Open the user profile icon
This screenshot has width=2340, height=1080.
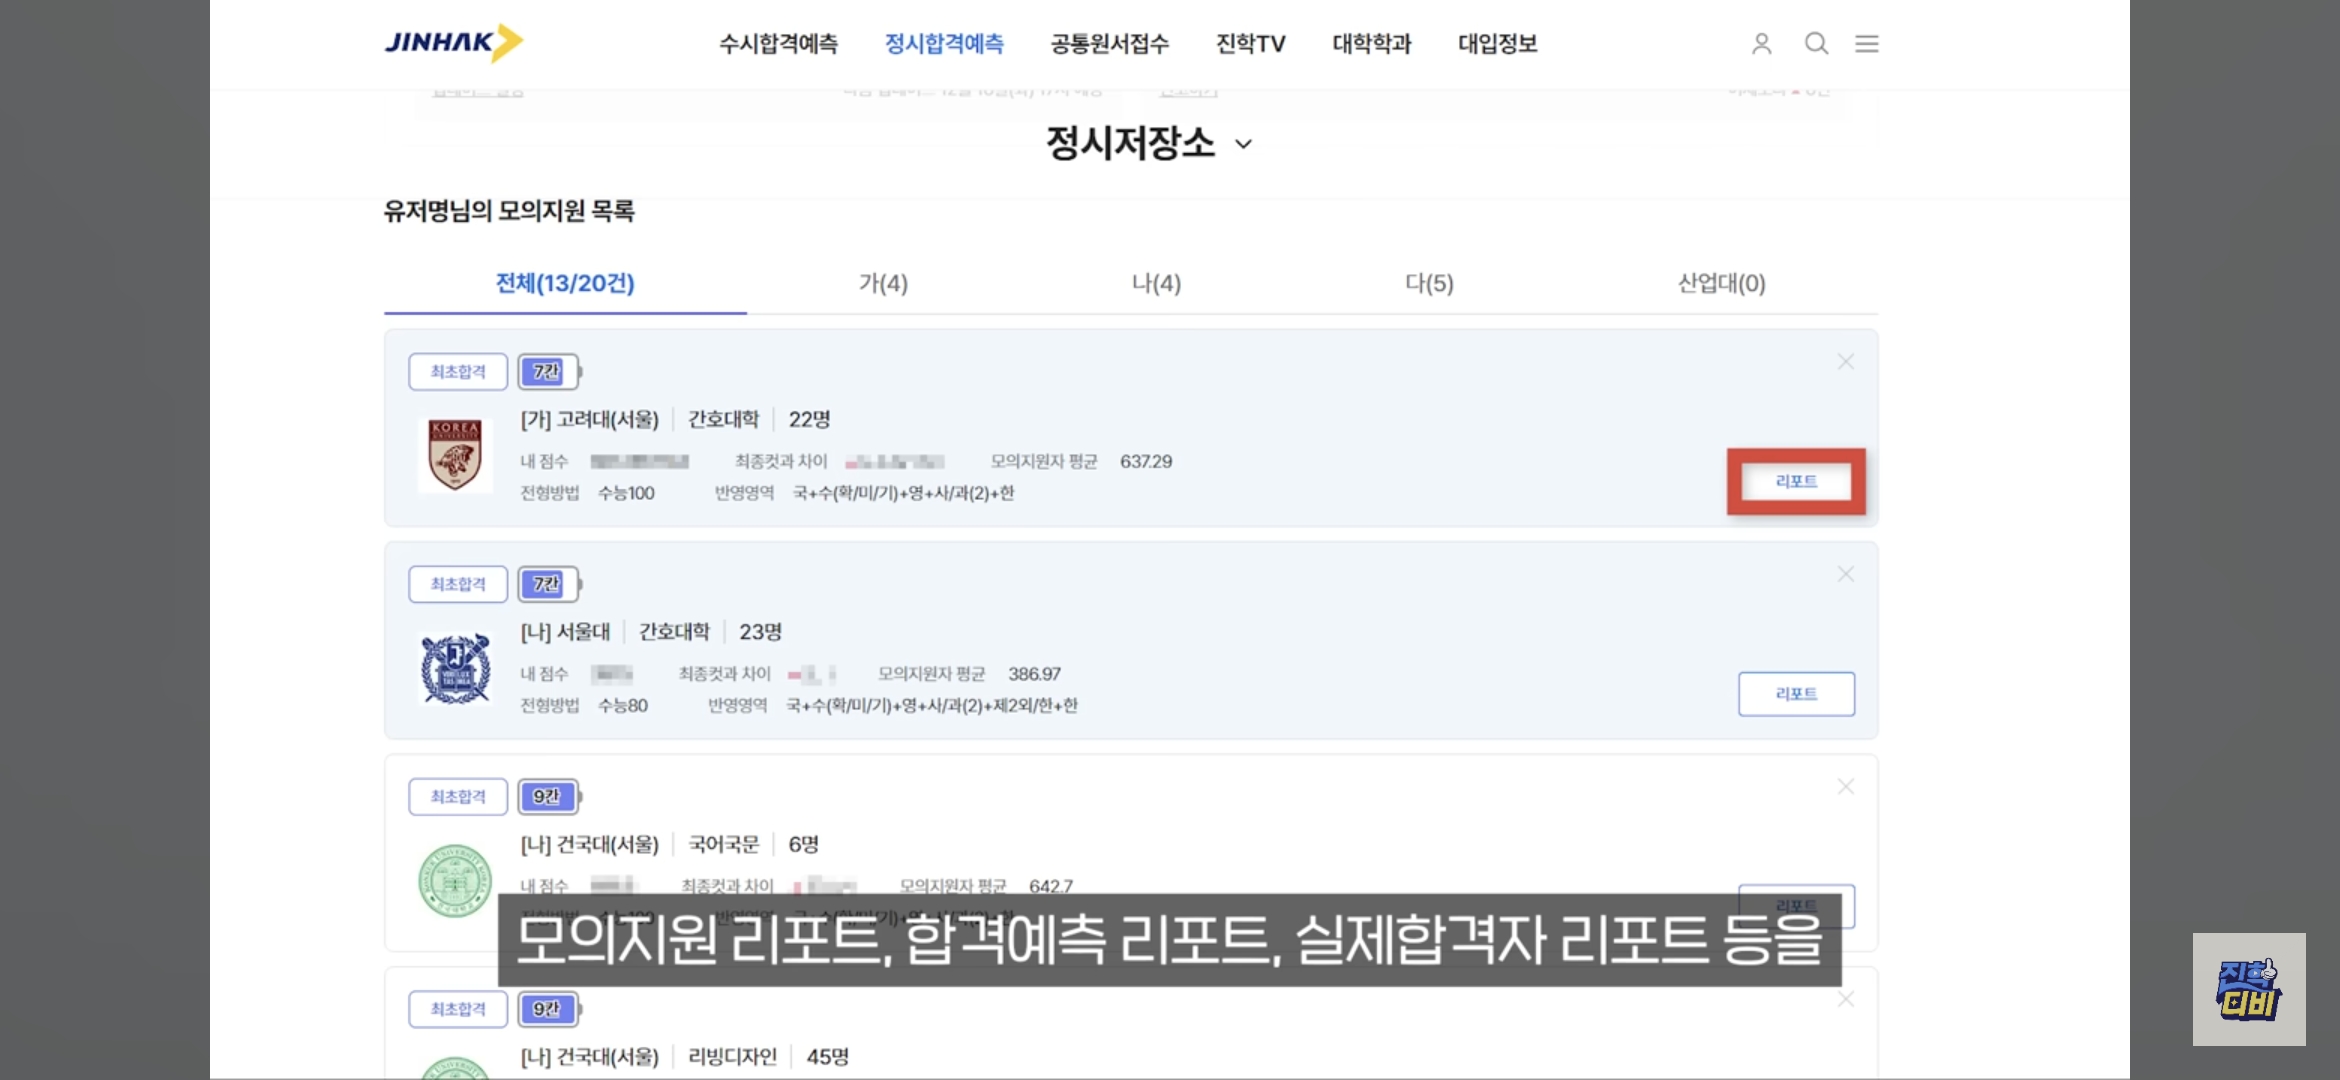1762,44
